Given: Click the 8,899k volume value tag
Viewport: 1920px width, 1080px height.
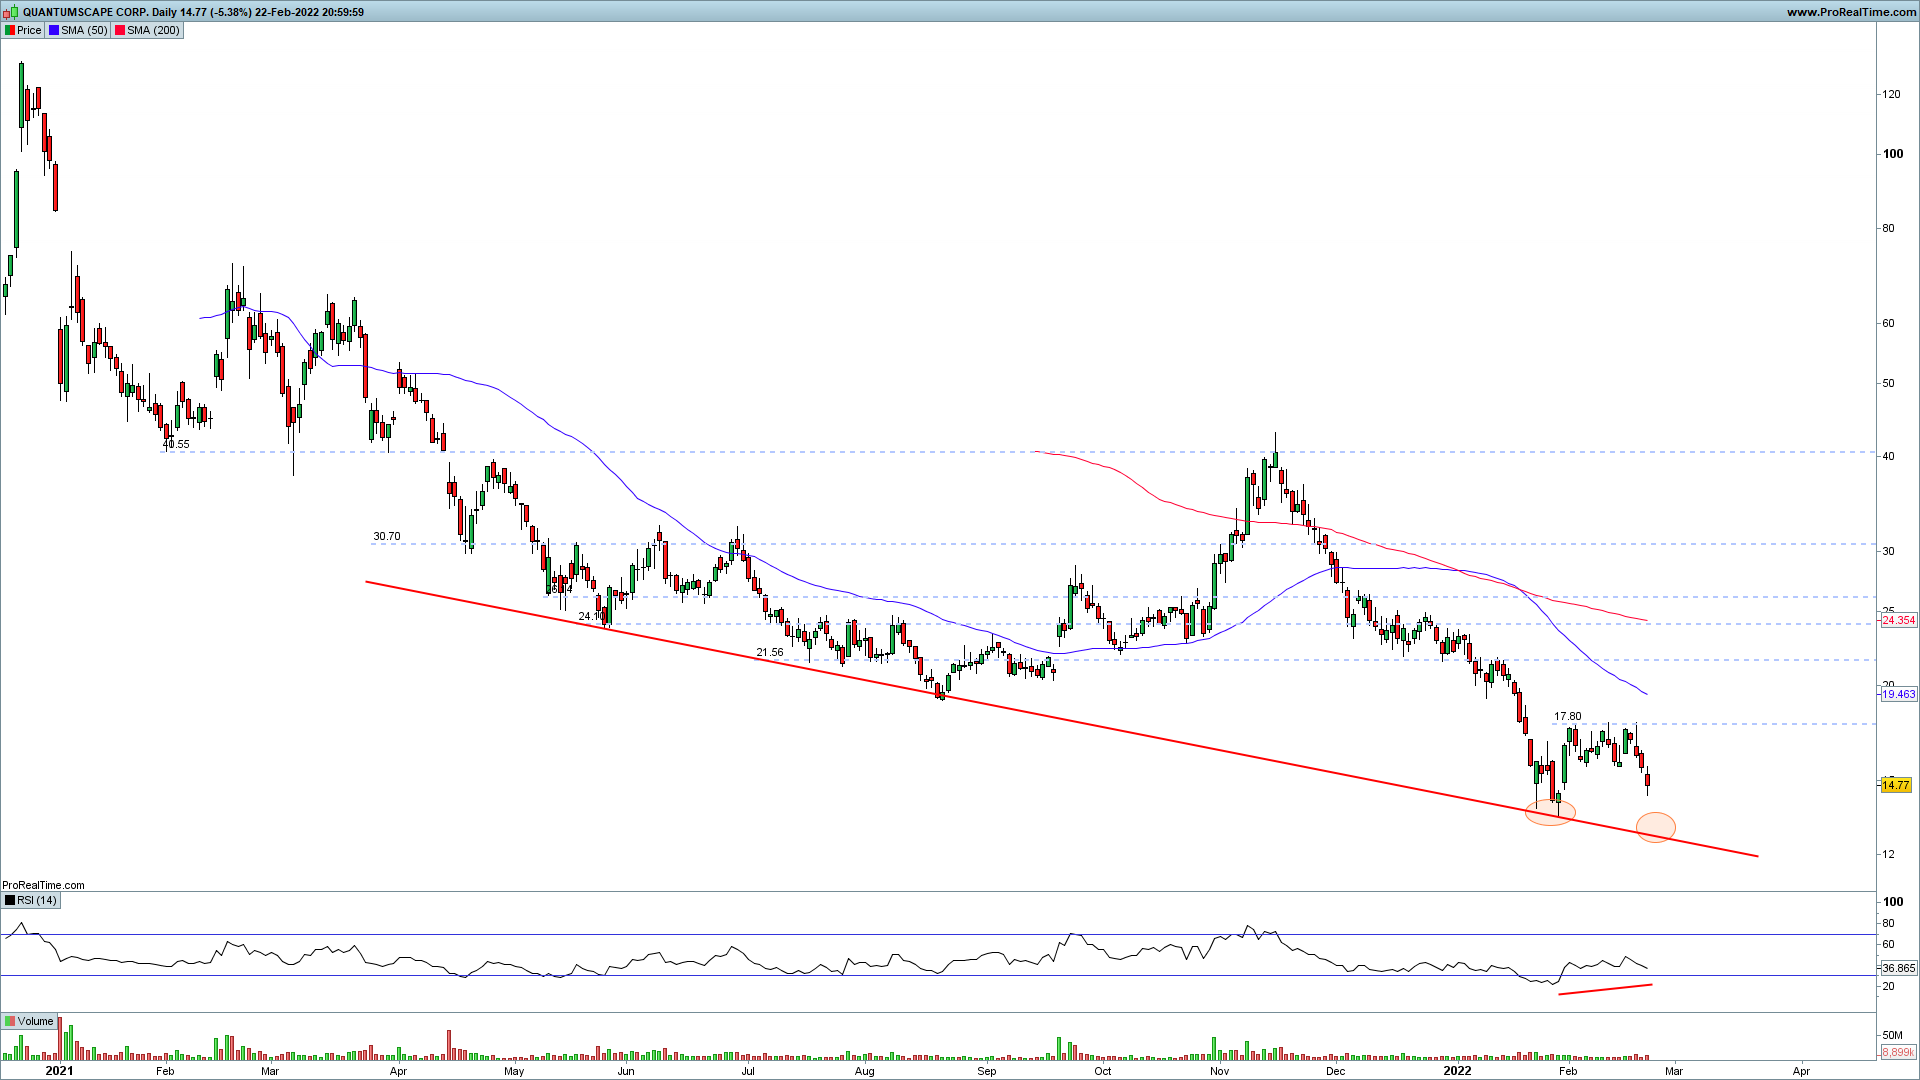Looking at the screenshot, I should coord(1898,1052).
